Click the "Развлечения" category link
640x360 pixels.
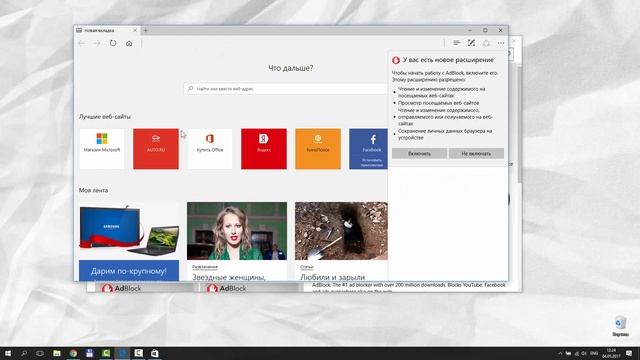click(204, 267)
